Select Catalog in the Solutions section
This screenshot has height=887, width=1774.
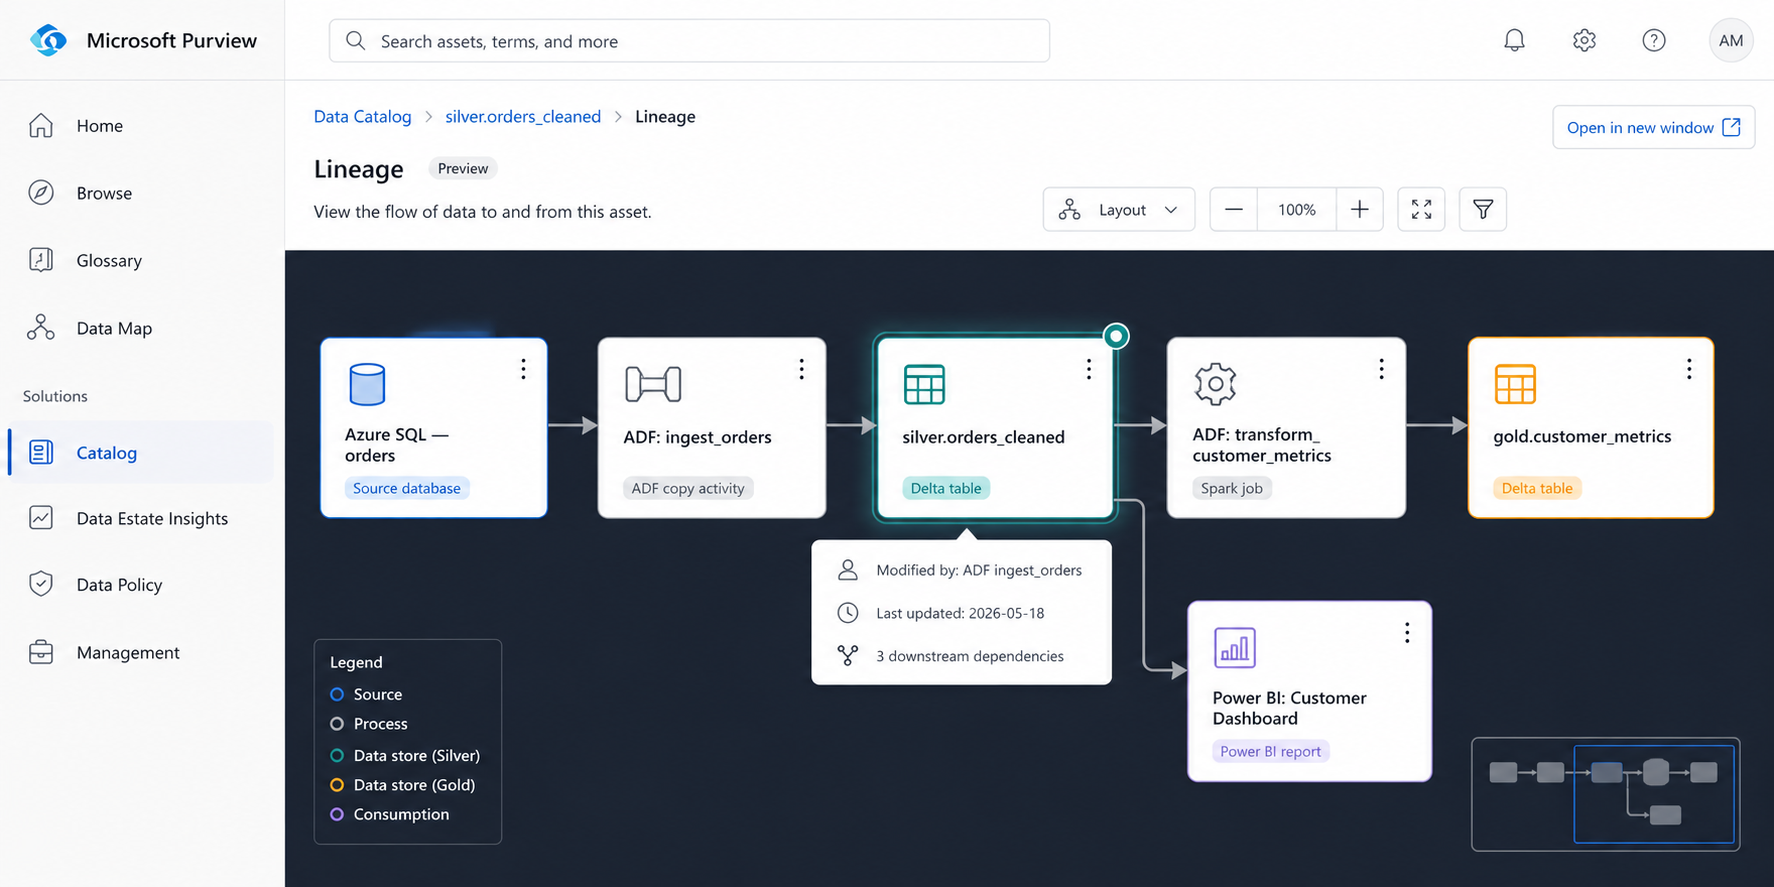click(x=140, y=452)
